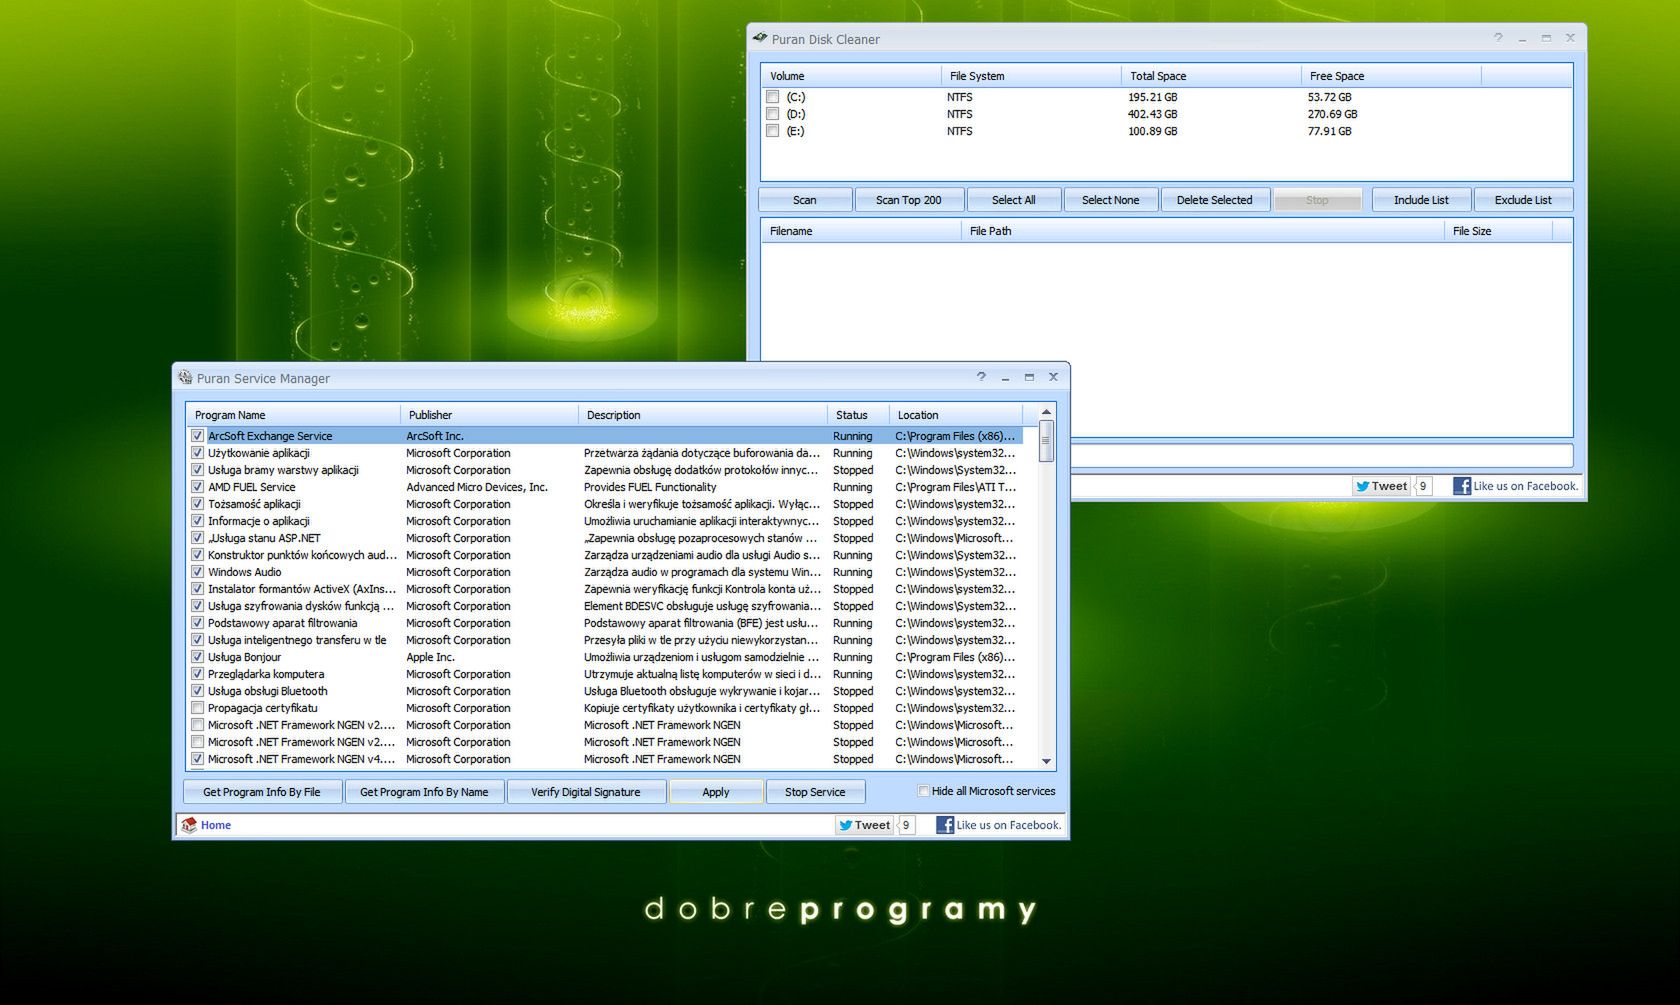Click the services list scroll down arrow
This screenshot has width=1680, height=1005.
point(1046,761)
